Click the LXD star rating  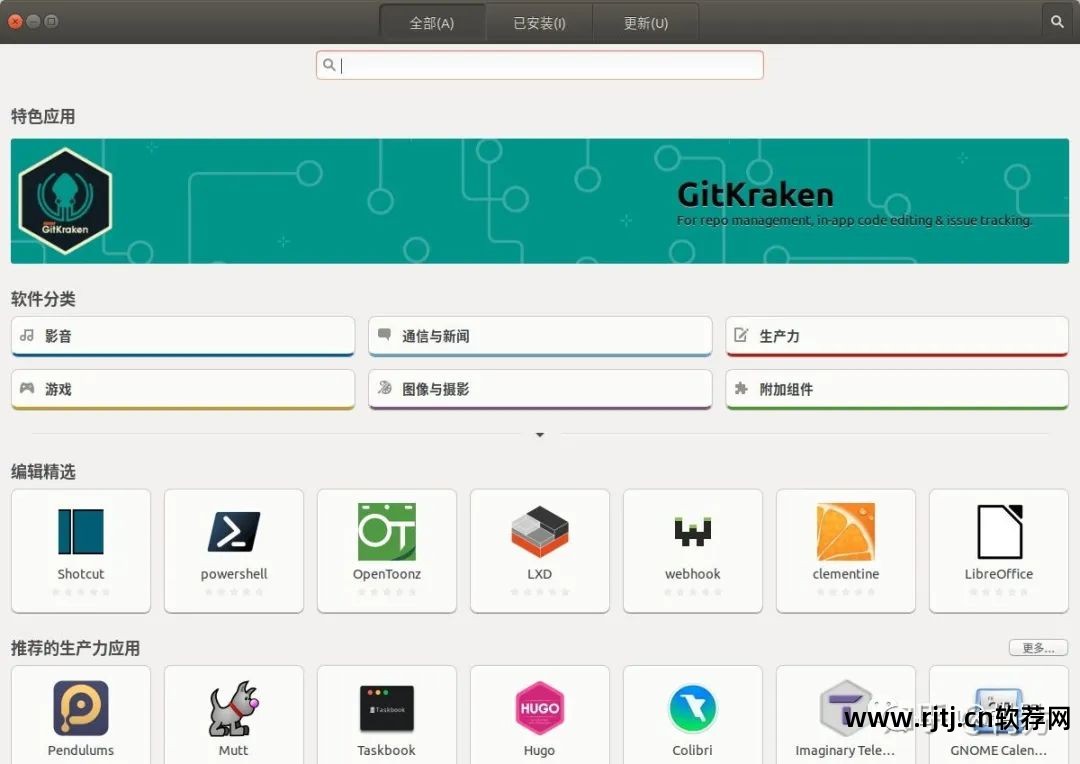coord(539,592)
